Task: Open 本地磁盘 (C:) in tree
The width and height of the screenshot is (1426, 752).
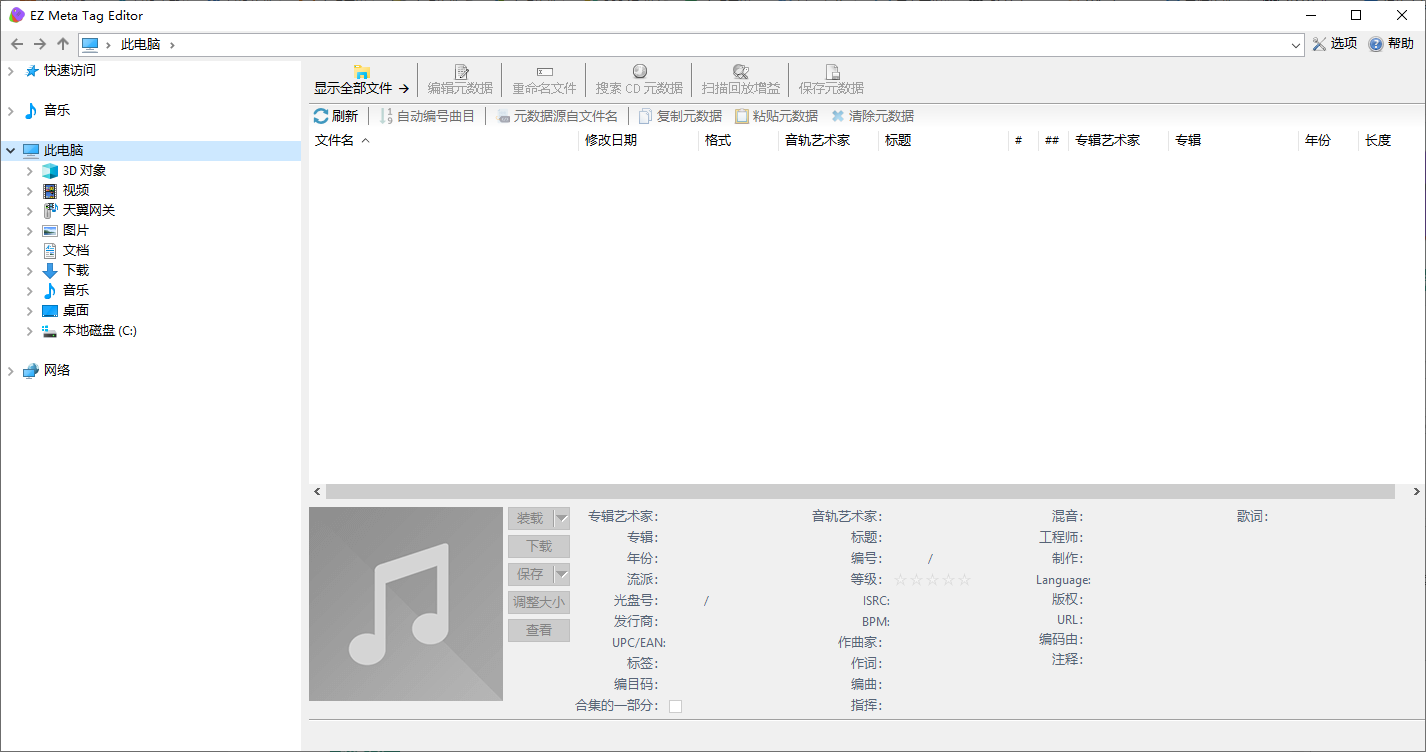Action: coord(100,331)
